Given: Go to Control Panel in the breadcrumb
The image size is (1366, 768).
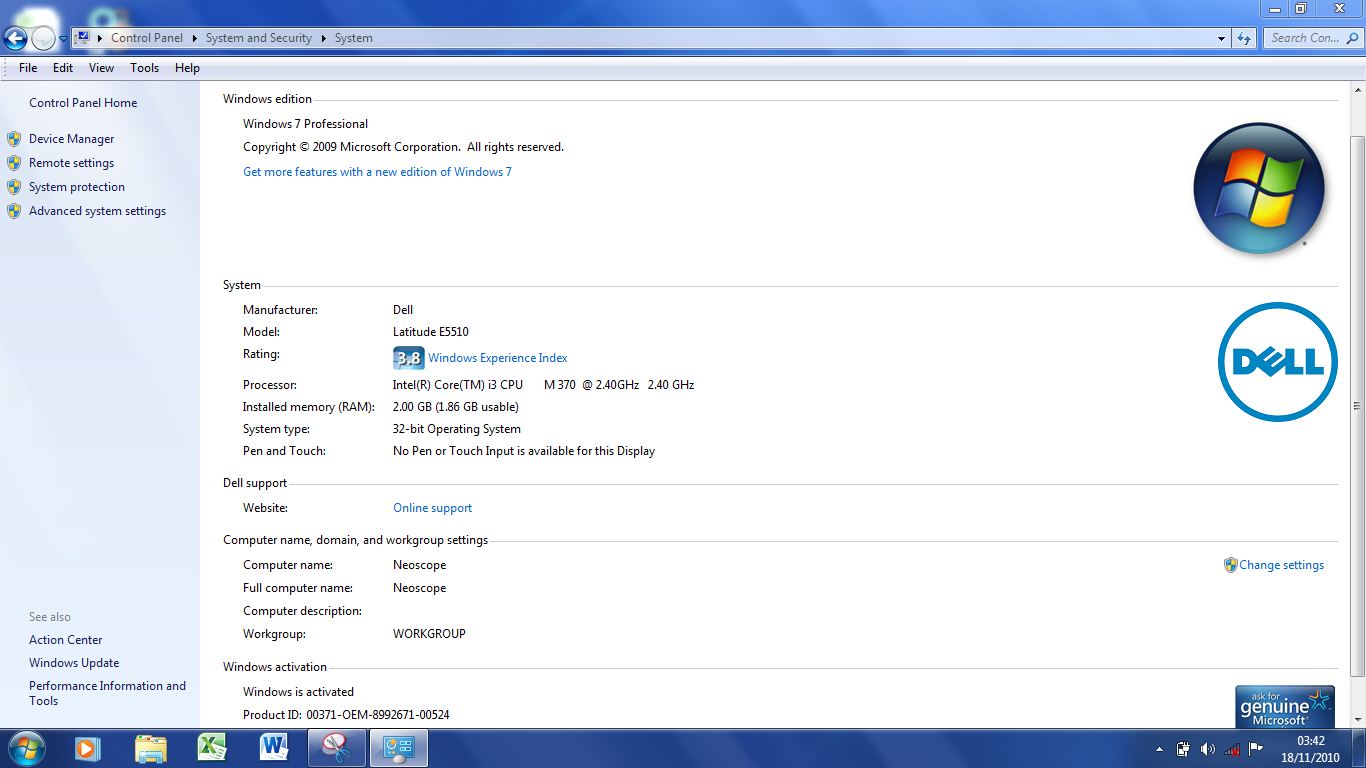Looking at the screenshot, I should (x=147, y=38).
